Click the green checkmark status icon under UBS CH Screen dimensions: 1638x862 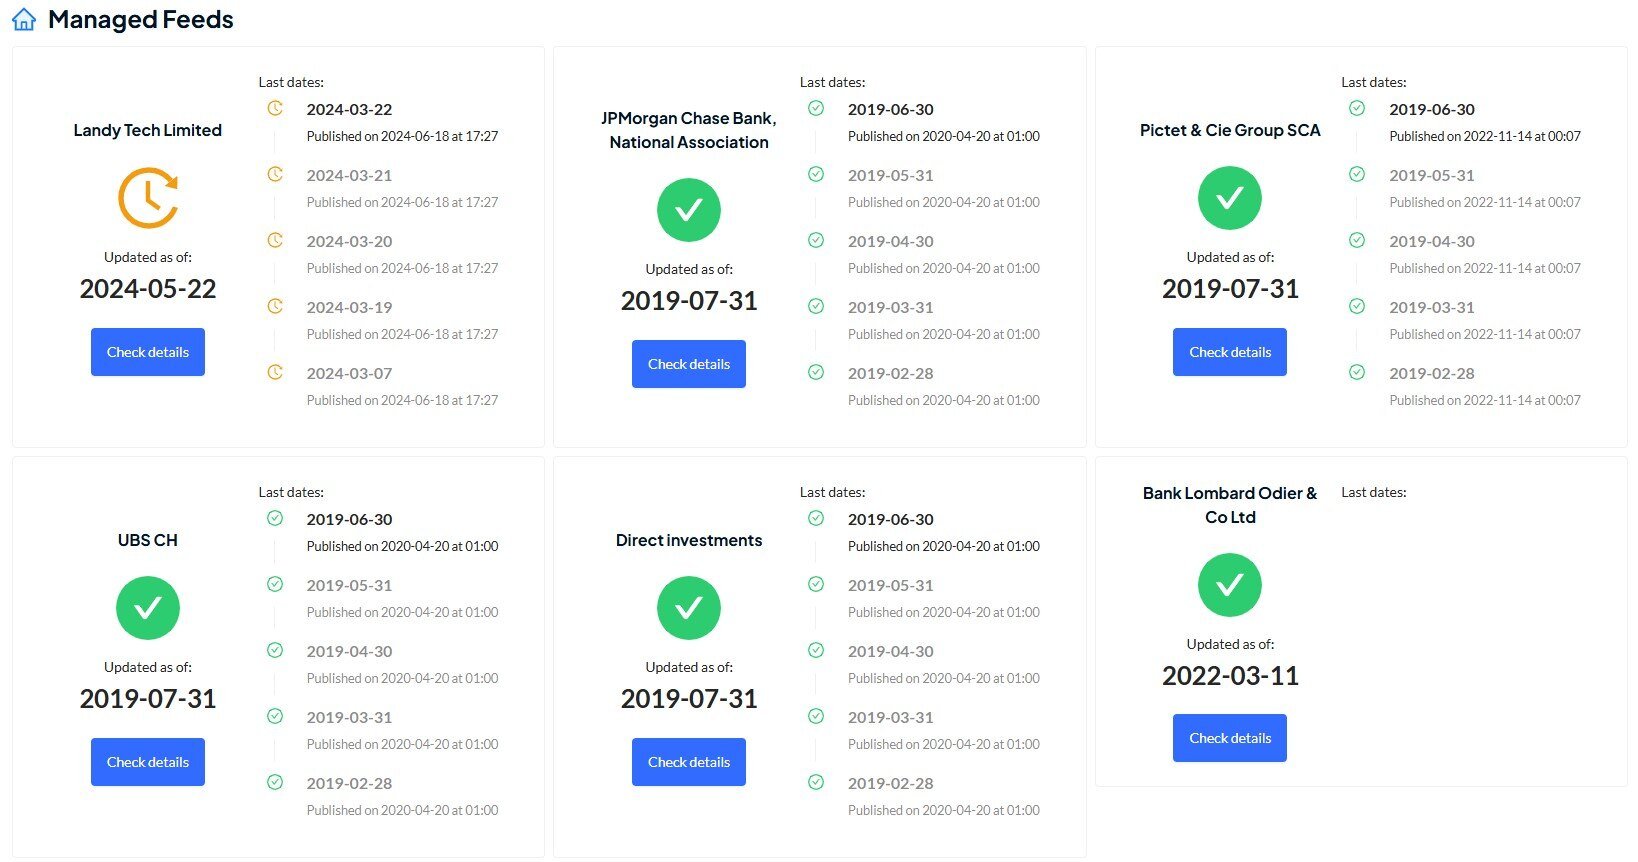[x=148, y=608]
